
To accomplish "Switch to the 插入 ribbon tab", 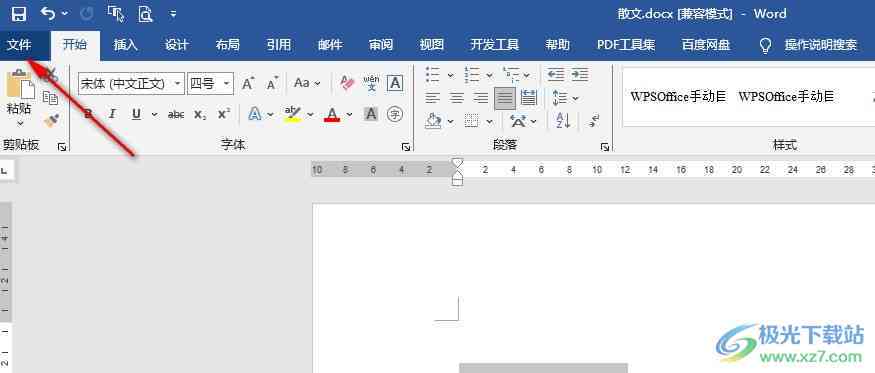I will 126,45.
